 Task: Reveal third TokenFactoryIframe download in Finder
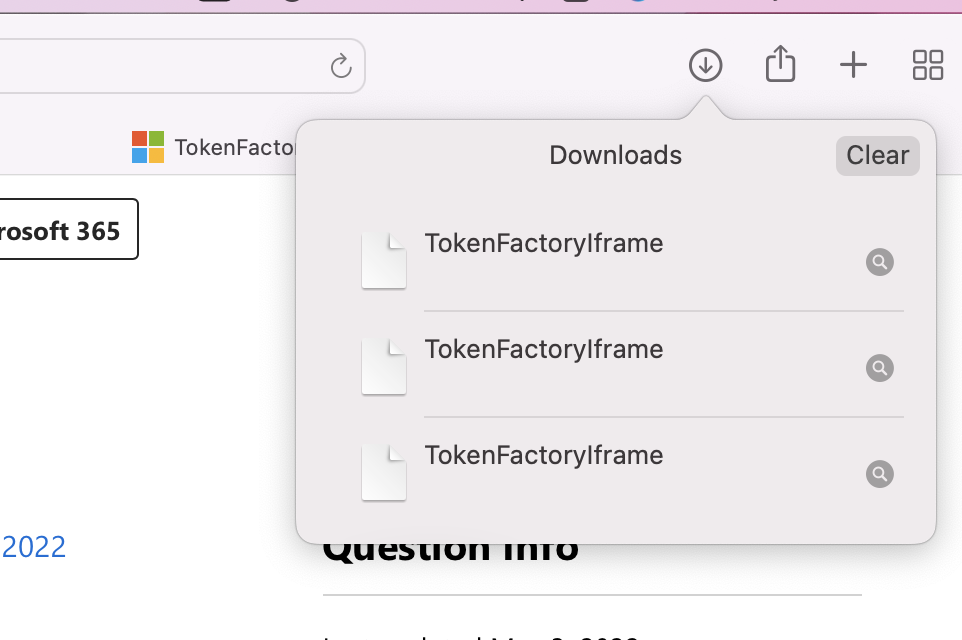(879, 474)
